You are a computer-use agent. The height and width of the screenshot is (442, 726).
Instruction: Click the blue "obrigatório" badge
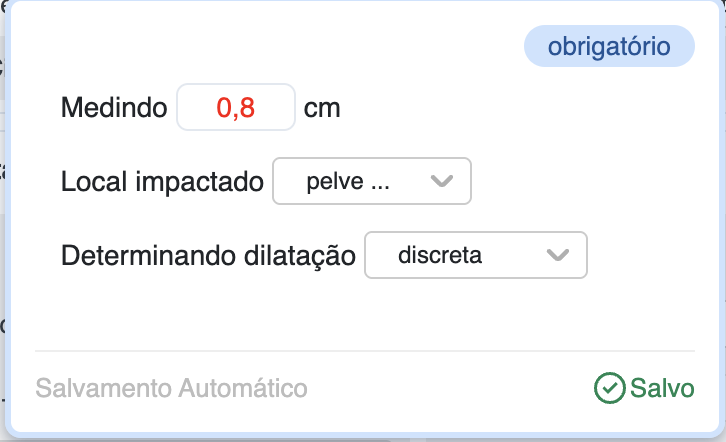(x=609, y=47)
